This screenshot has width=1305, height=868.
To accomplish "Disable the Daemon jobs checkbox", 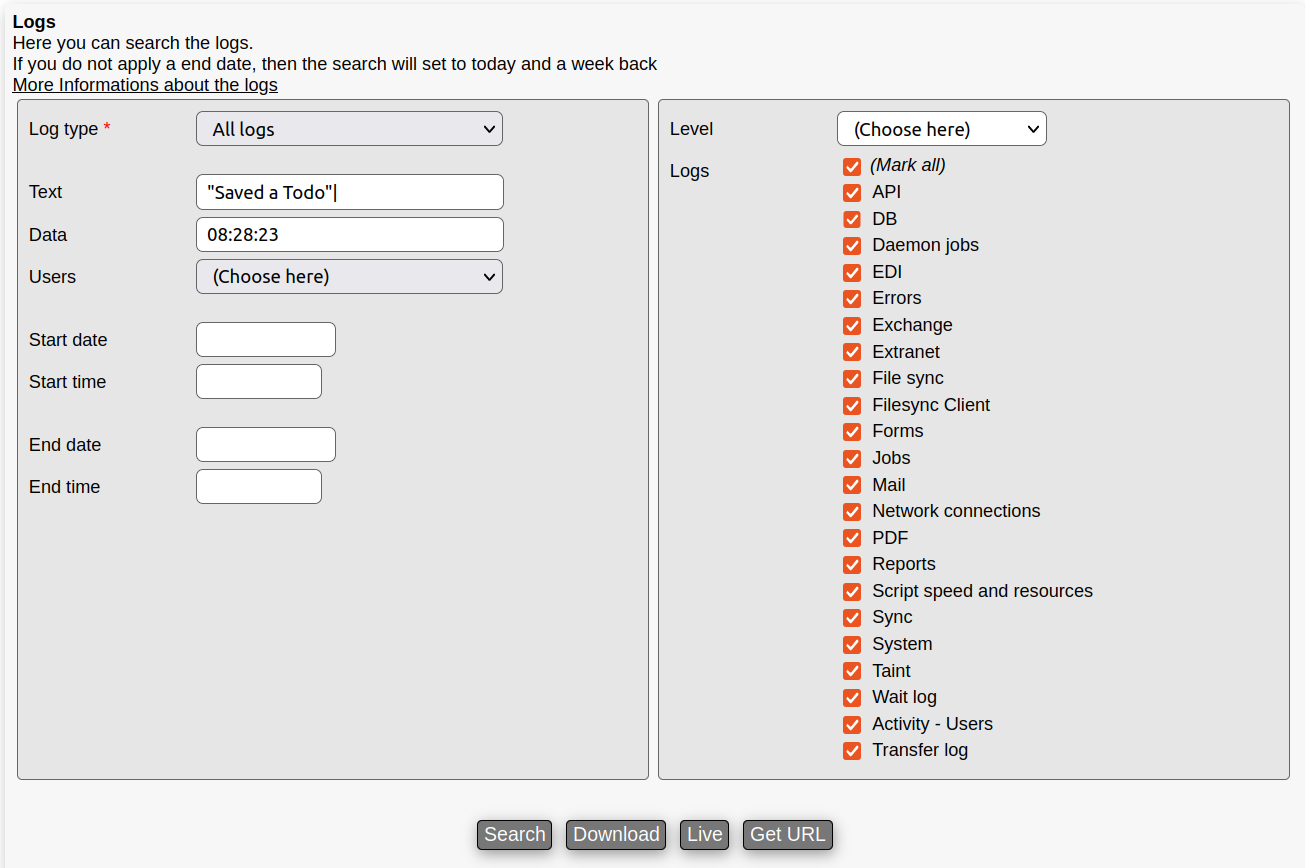I will [852, 245].
